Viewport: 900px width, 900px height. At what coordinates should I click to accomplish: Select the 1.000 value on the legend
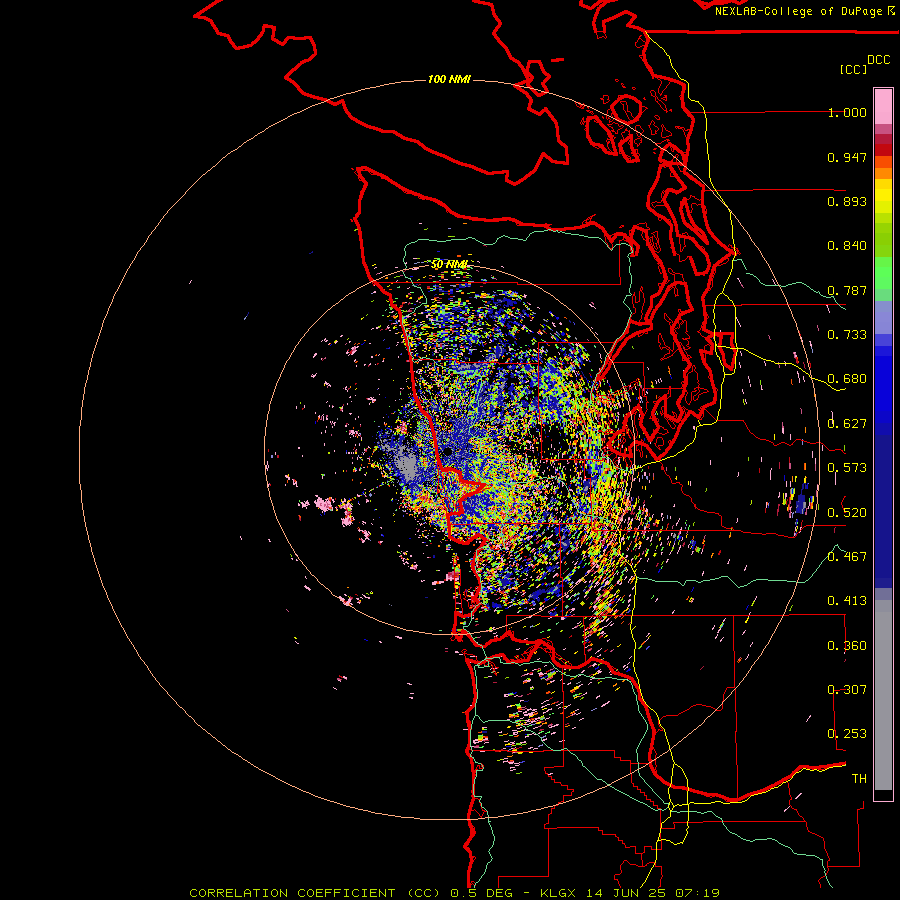[x=847, y=112]
